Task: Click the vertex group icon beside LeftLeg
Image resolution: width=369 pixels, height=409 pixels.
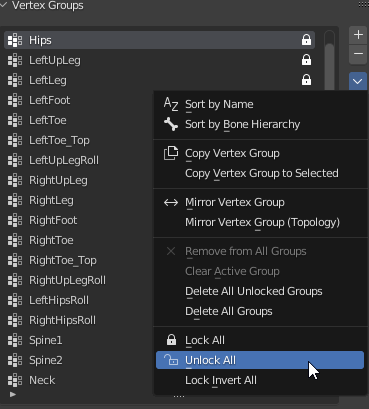Action: 15,80
